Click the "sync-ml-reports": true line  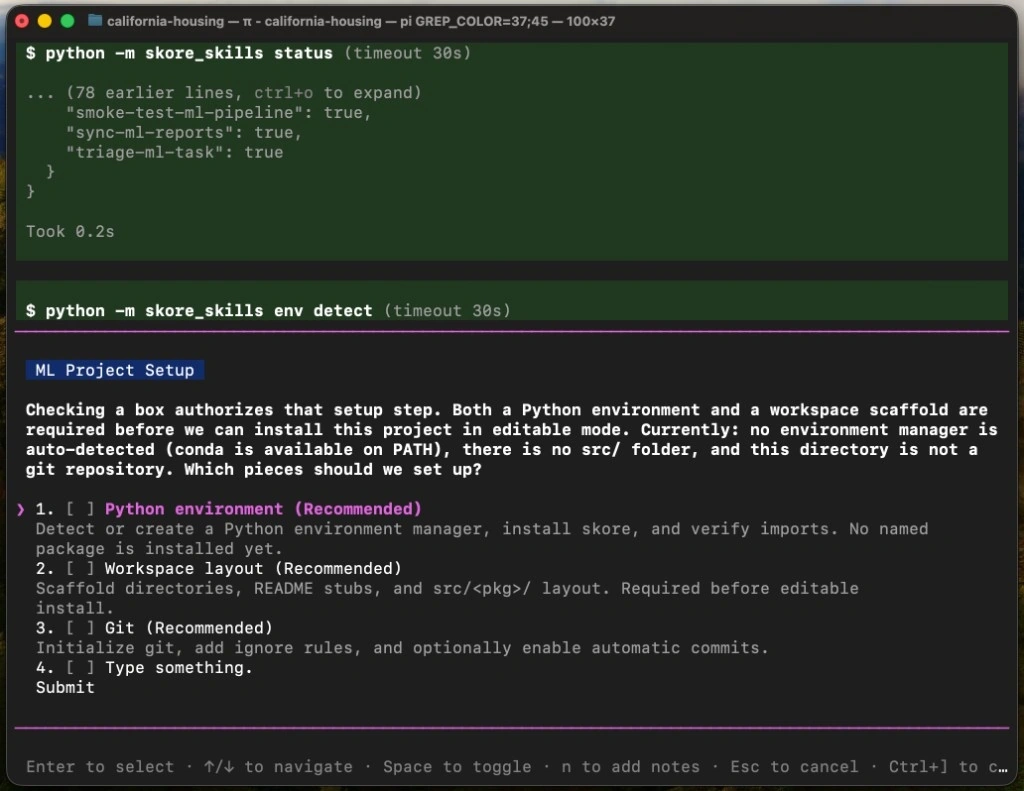coord(184,133)
